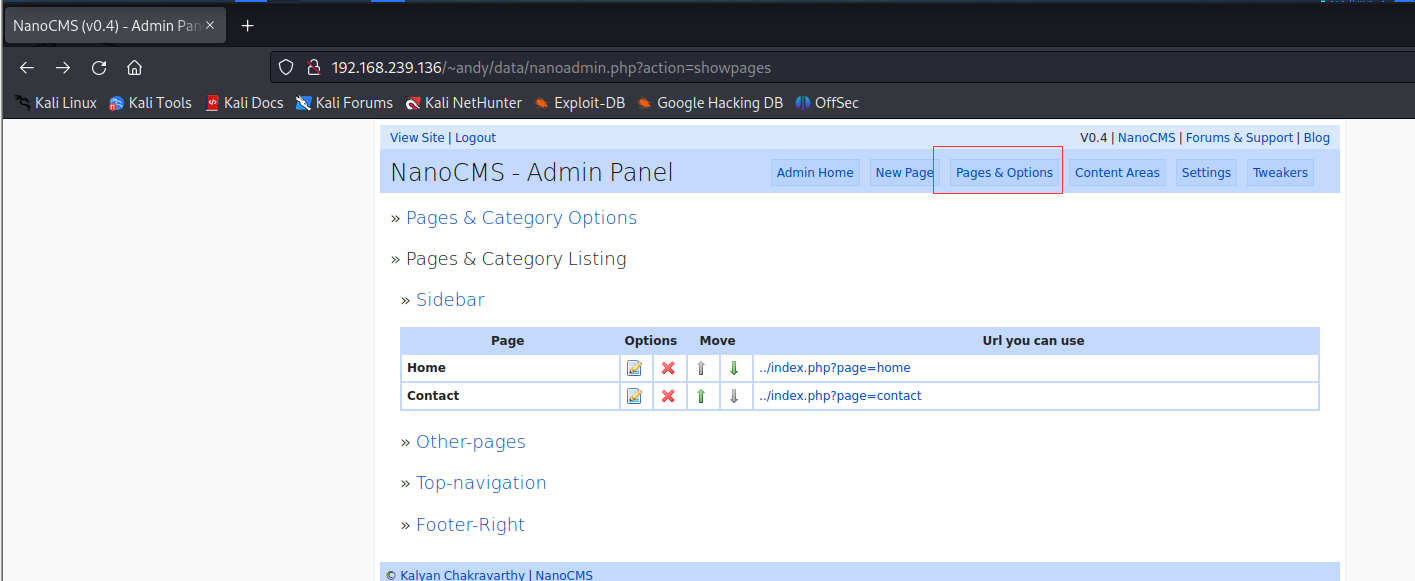
Task: Move the Contact page up with green arrow
Action: click(x=701, y=396)
